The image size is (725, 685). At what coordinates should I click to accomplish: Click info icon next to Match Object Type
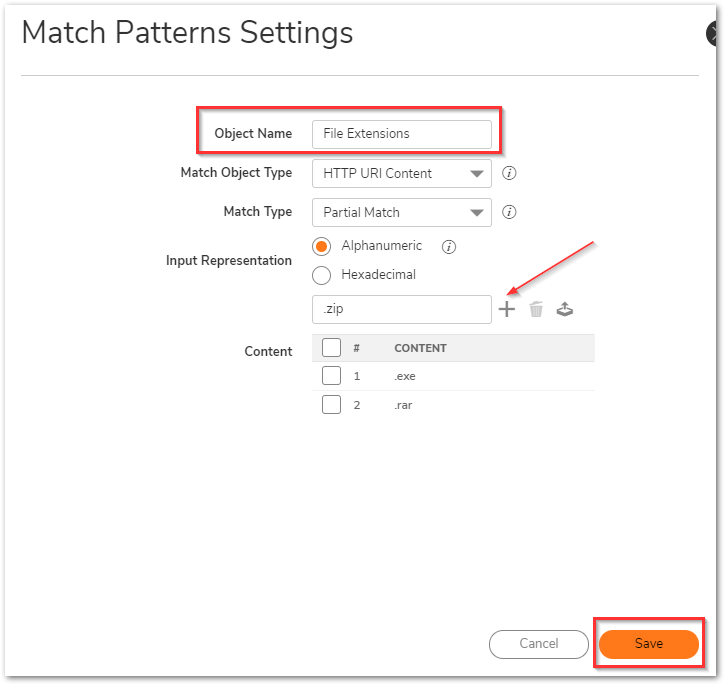509,173
